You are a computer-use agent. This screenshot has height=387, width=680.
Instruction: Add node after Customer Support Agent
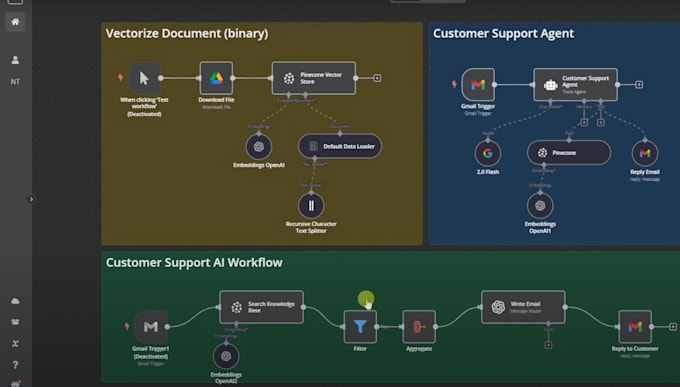tap(639, 85)
